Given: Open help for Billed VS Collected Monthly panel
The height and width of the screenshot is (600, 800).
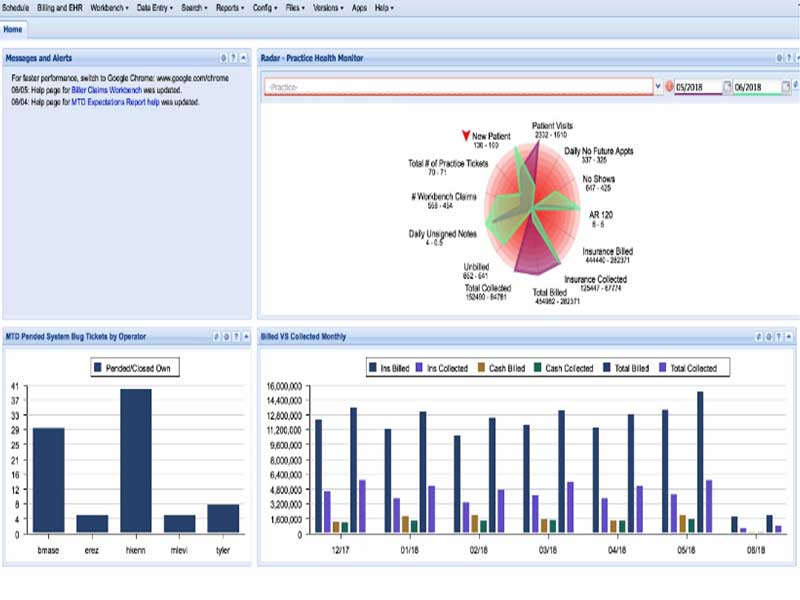Looking at the screenshot, I should 779,337.
